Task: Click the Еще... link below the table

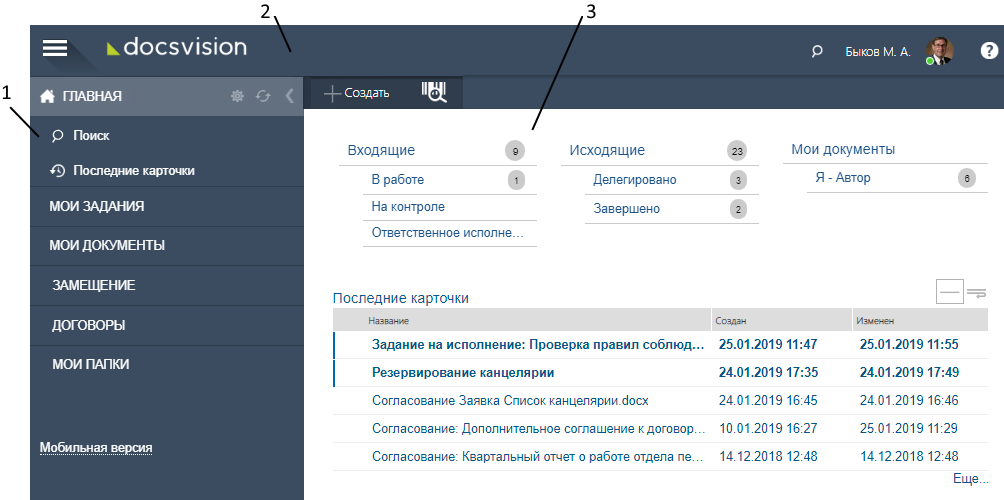Action: [x=969, y=479]
